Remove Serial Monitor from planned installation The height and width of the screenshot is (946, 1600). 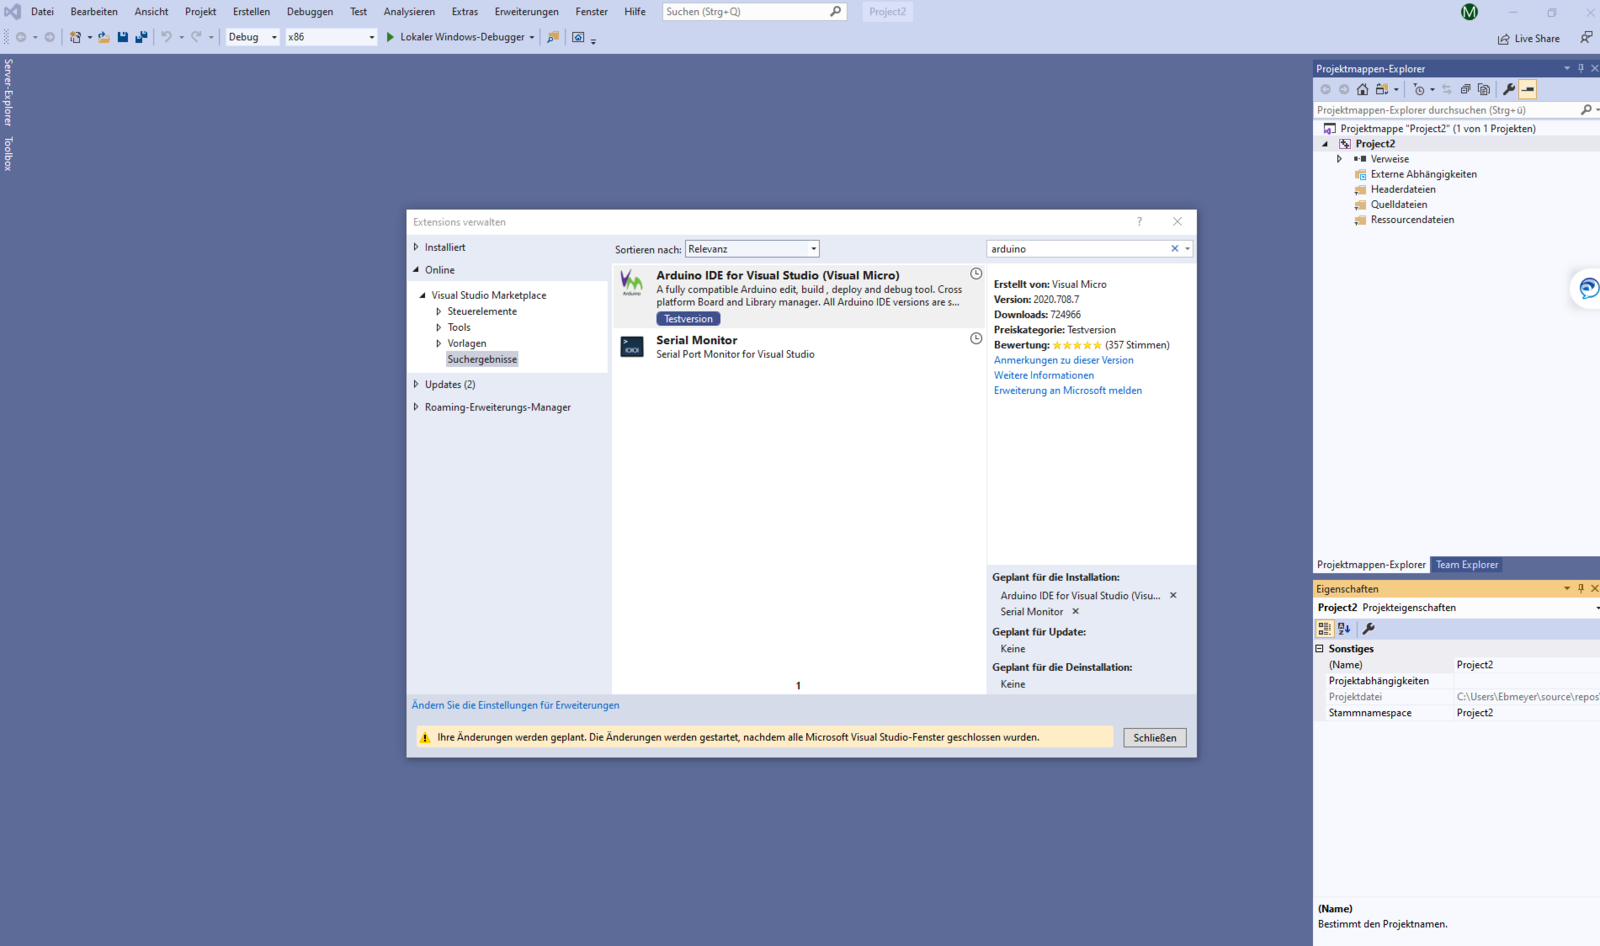1076,612
